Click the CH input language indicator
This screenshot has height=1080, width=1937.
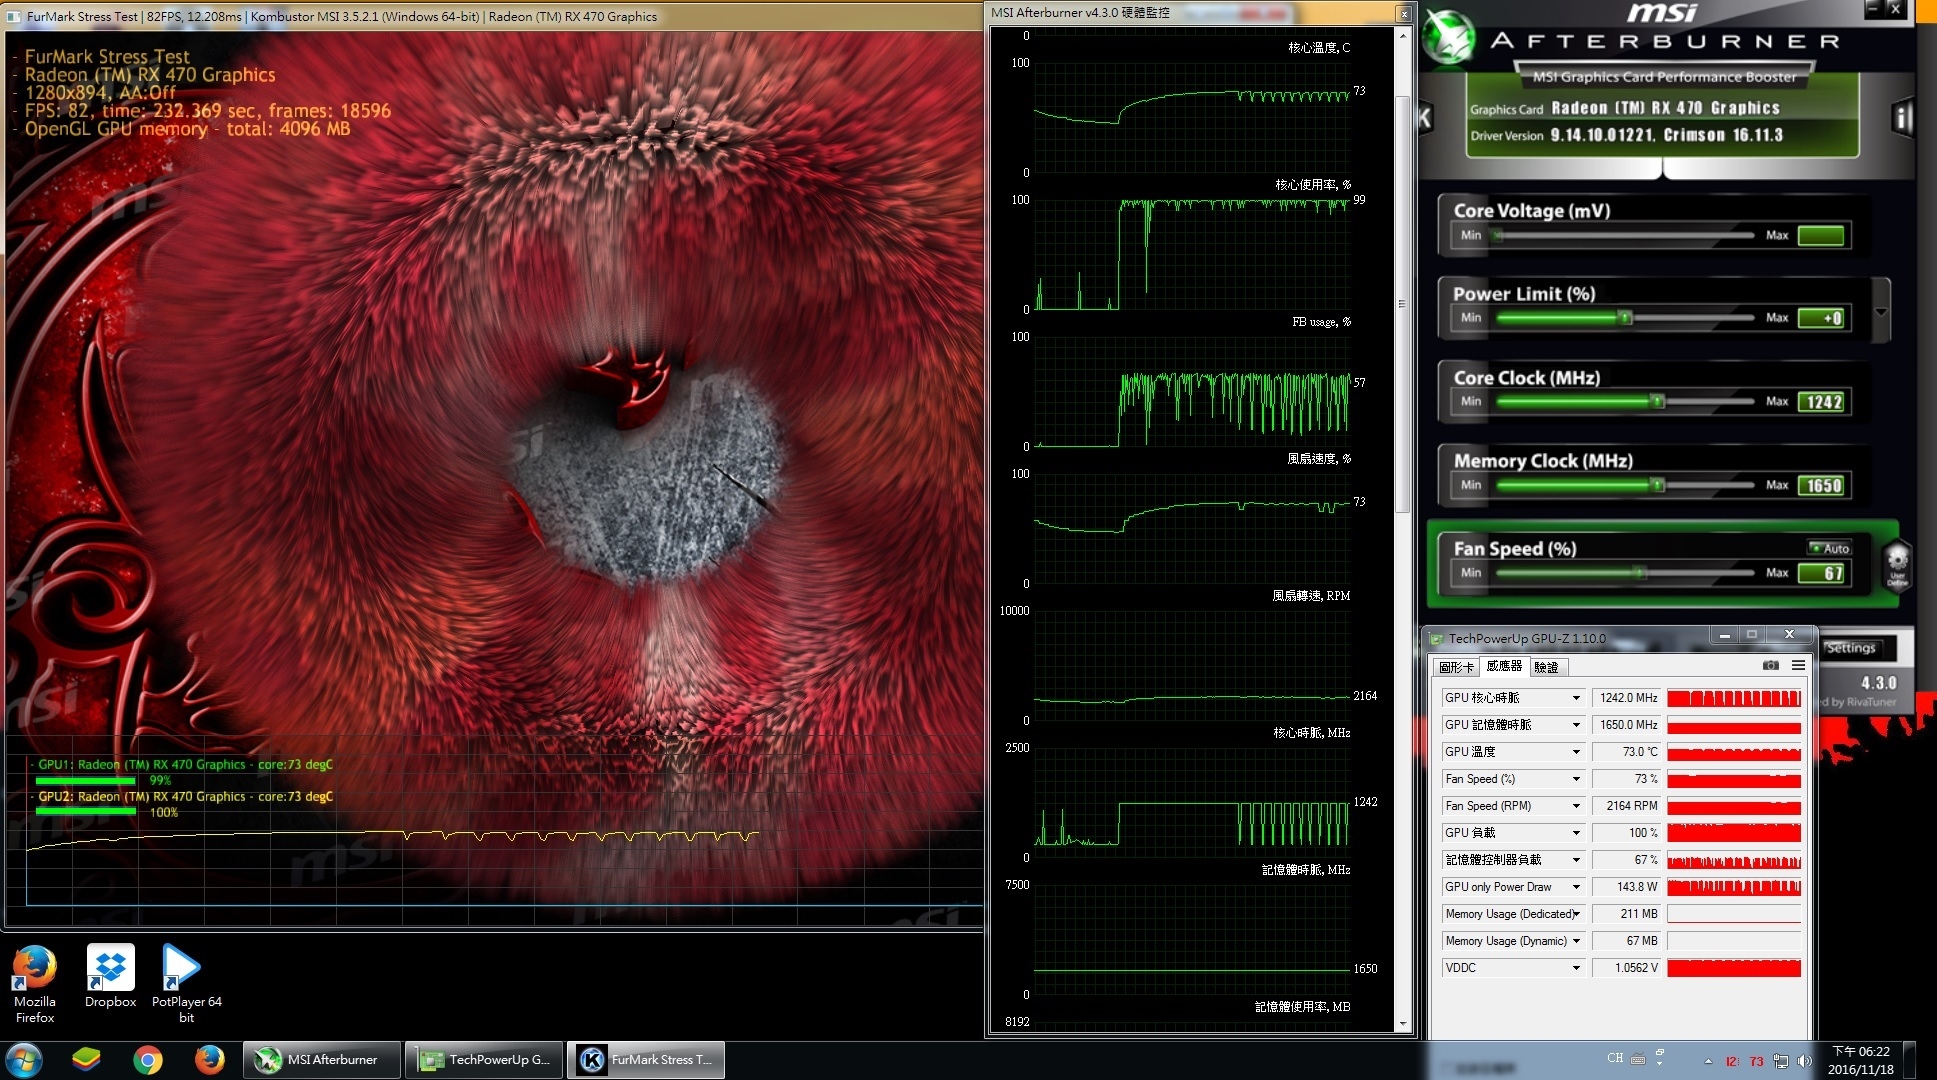[1615, 1058]
